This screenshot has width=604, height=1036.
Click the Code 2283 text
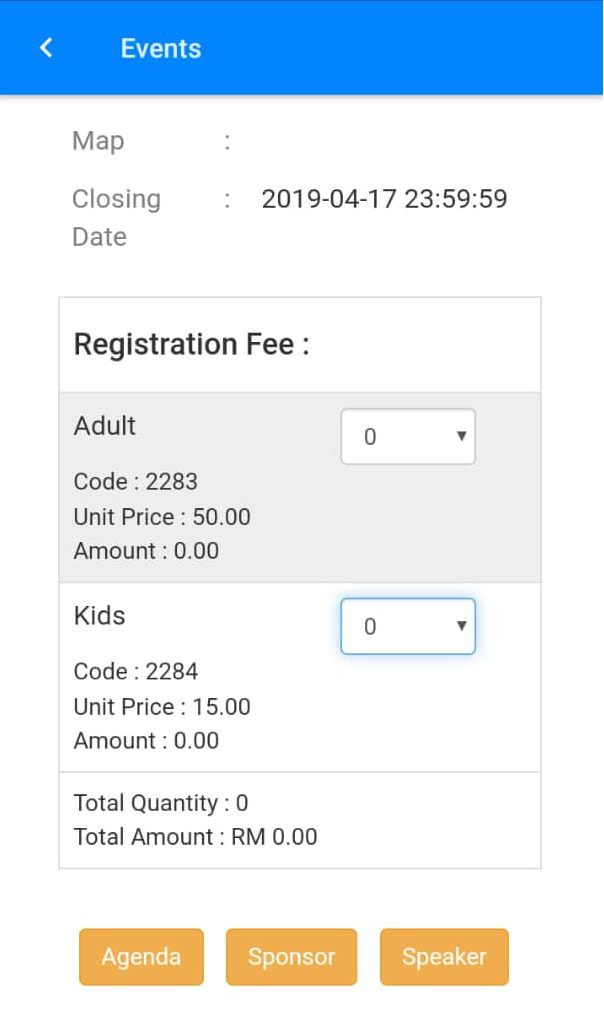pyautogui.click(x=135, y=482)
